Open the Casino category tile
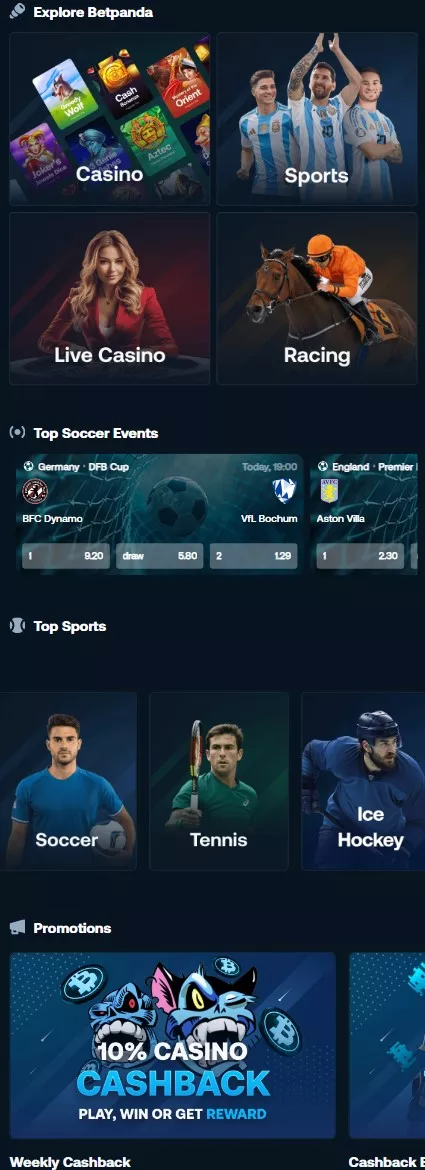Screen dimensions: 425x1170 tap(110, 119)
